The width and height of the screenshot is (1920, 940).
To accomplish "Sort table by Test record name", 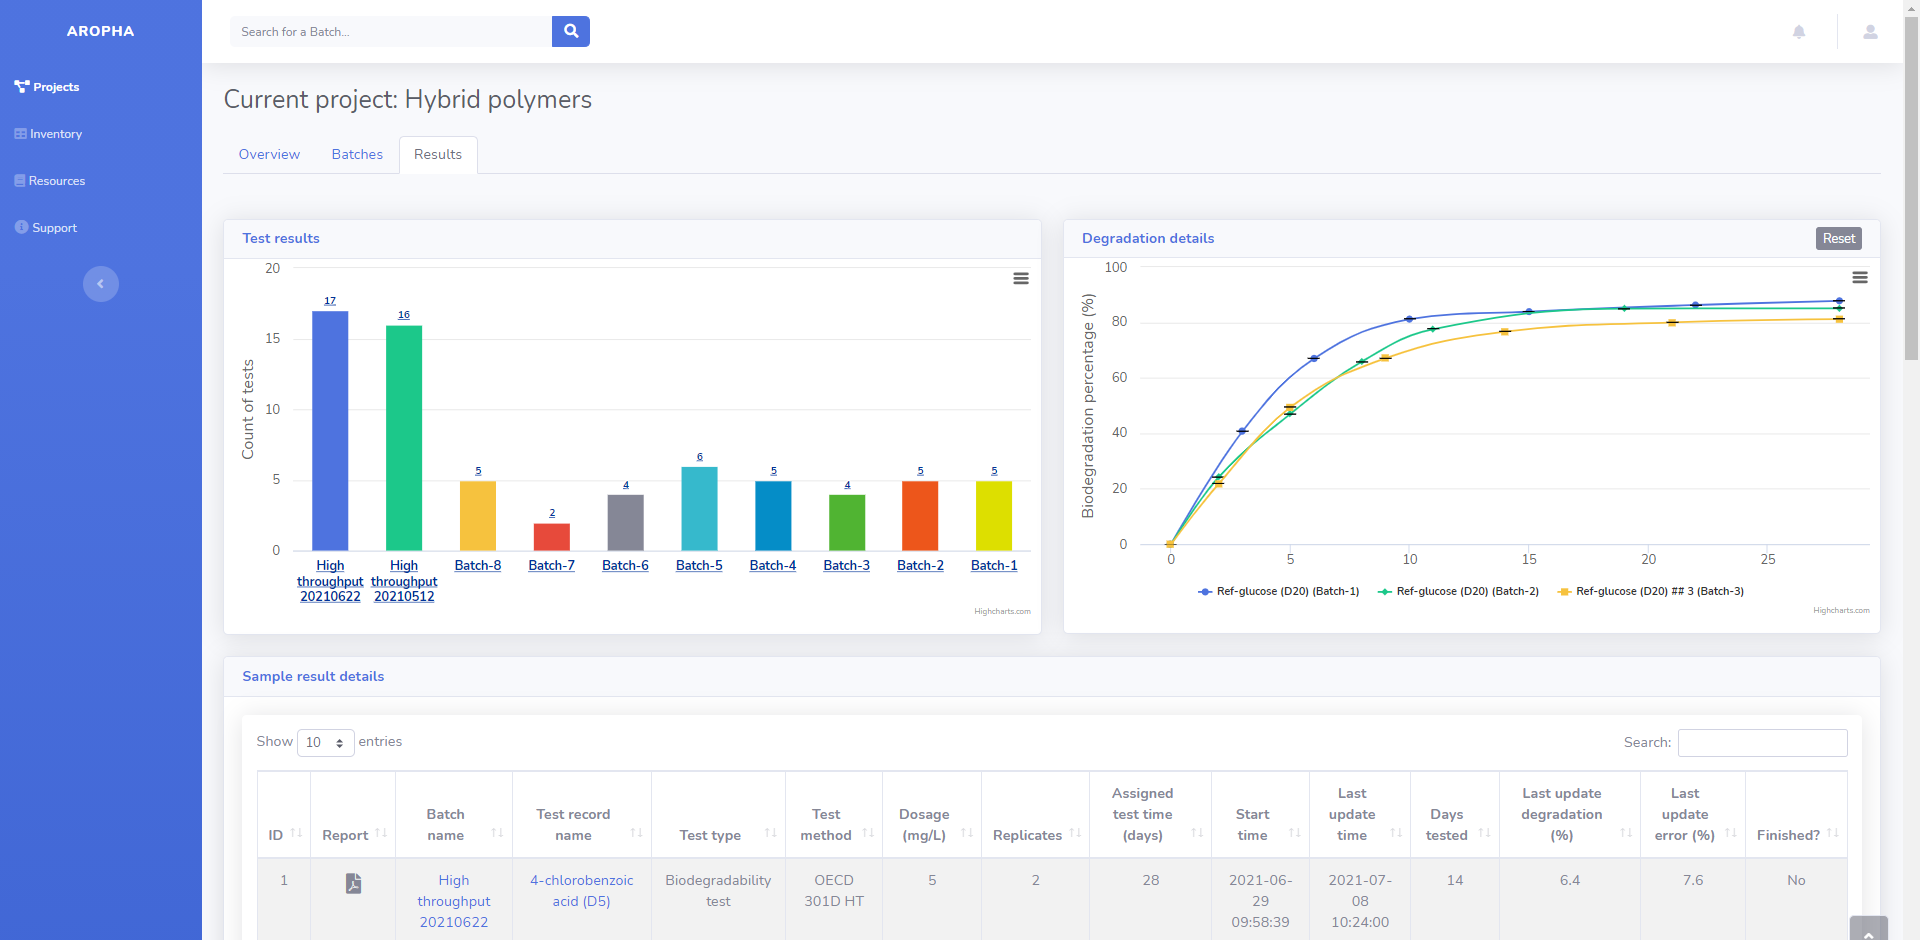I will (x=636, y=833).
